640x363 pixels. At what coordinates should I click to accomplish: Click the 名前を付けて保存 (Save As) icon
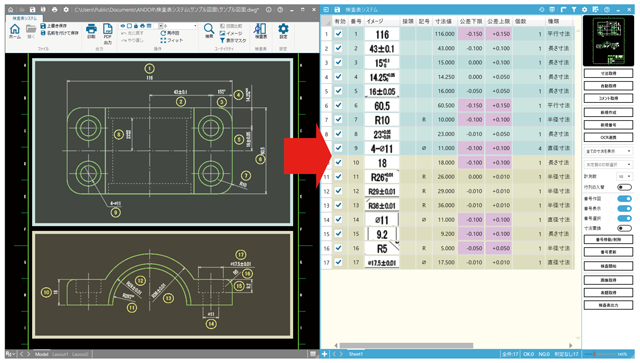[x=43, y=33]
